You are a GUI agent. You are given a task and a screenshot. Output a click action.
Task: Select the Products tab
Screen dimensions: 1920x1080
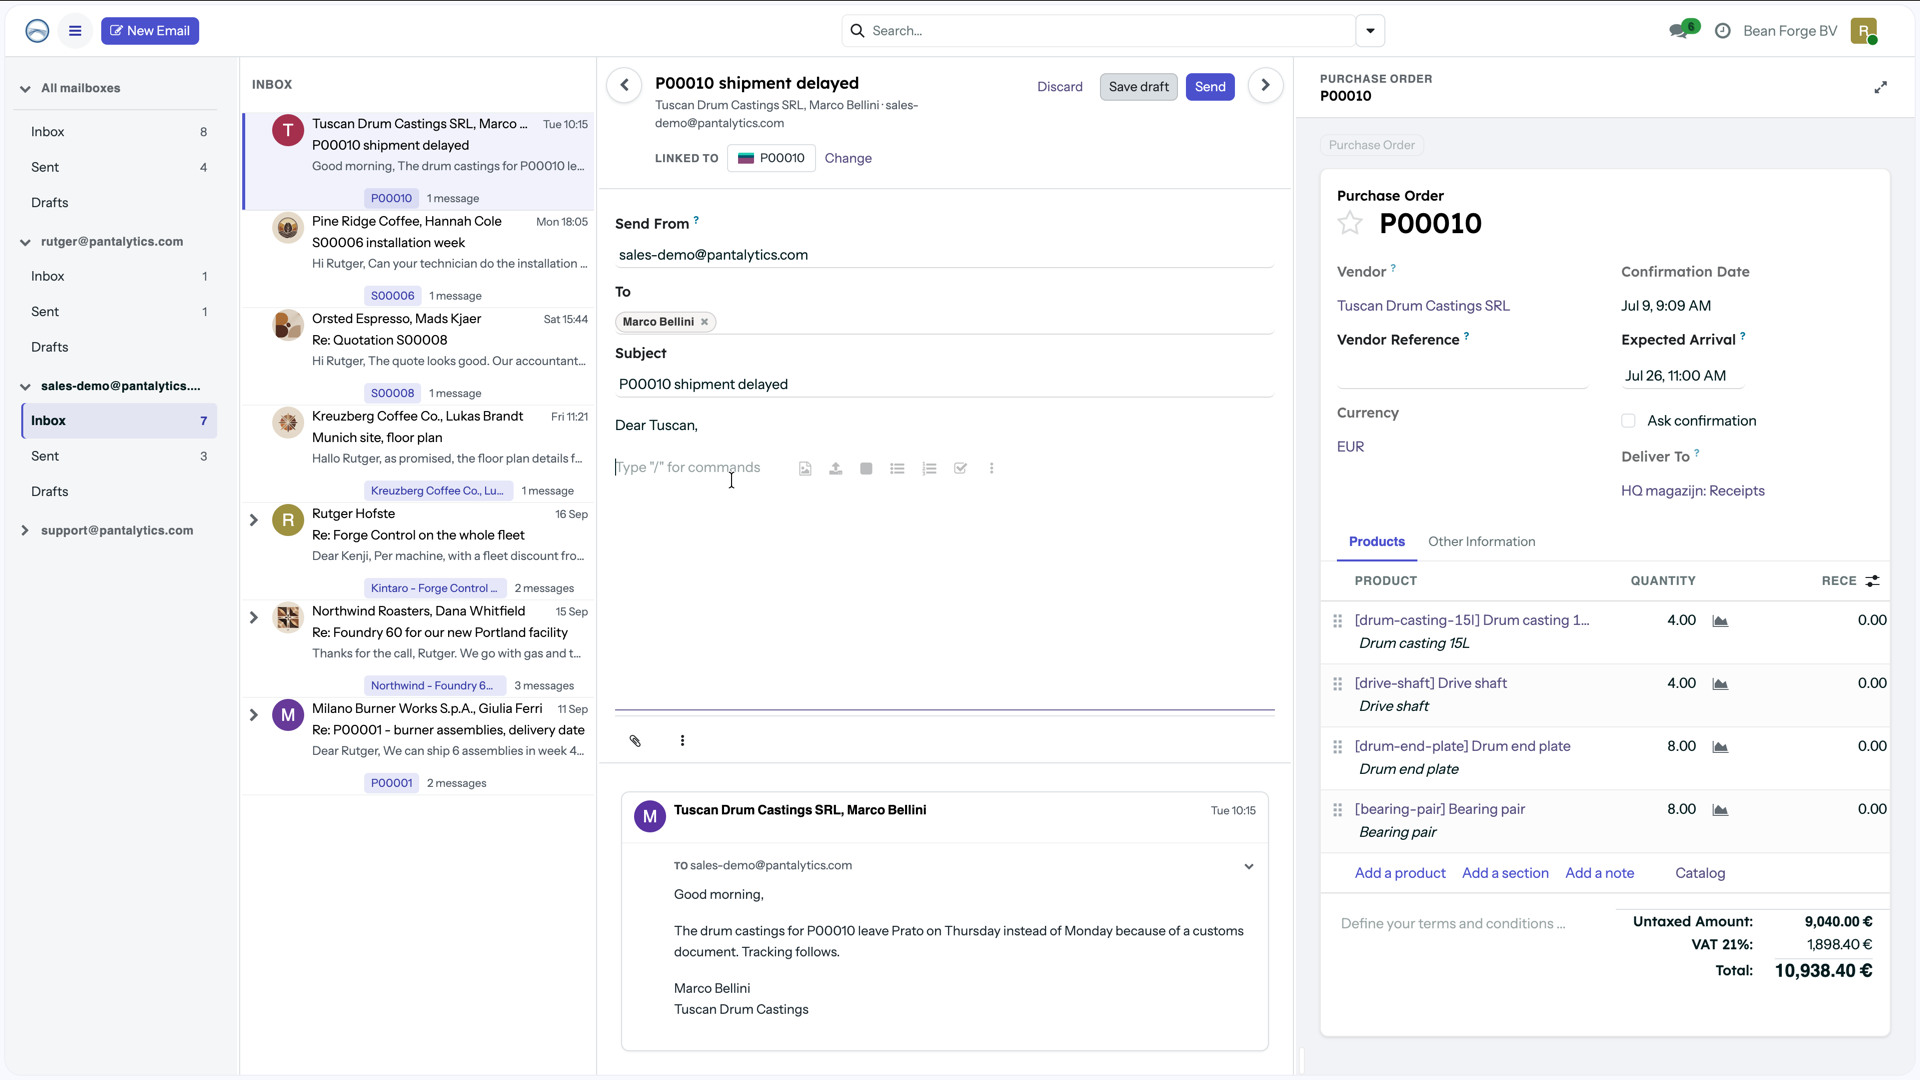point(1376,542)
